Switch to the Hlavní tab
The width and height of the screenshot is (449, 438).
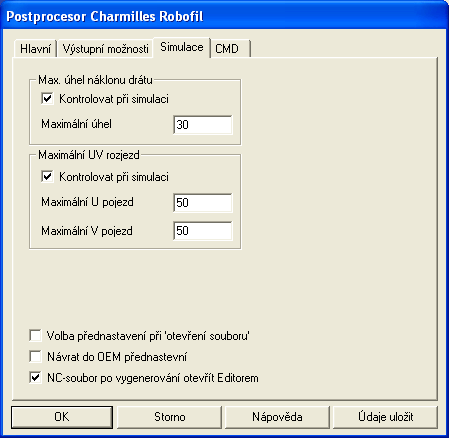pos(35,49)
